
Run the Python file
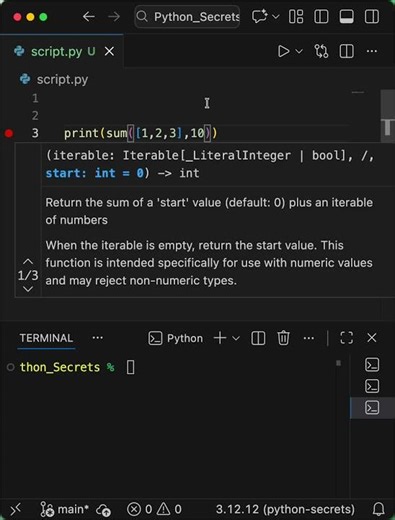pos(283,51)
